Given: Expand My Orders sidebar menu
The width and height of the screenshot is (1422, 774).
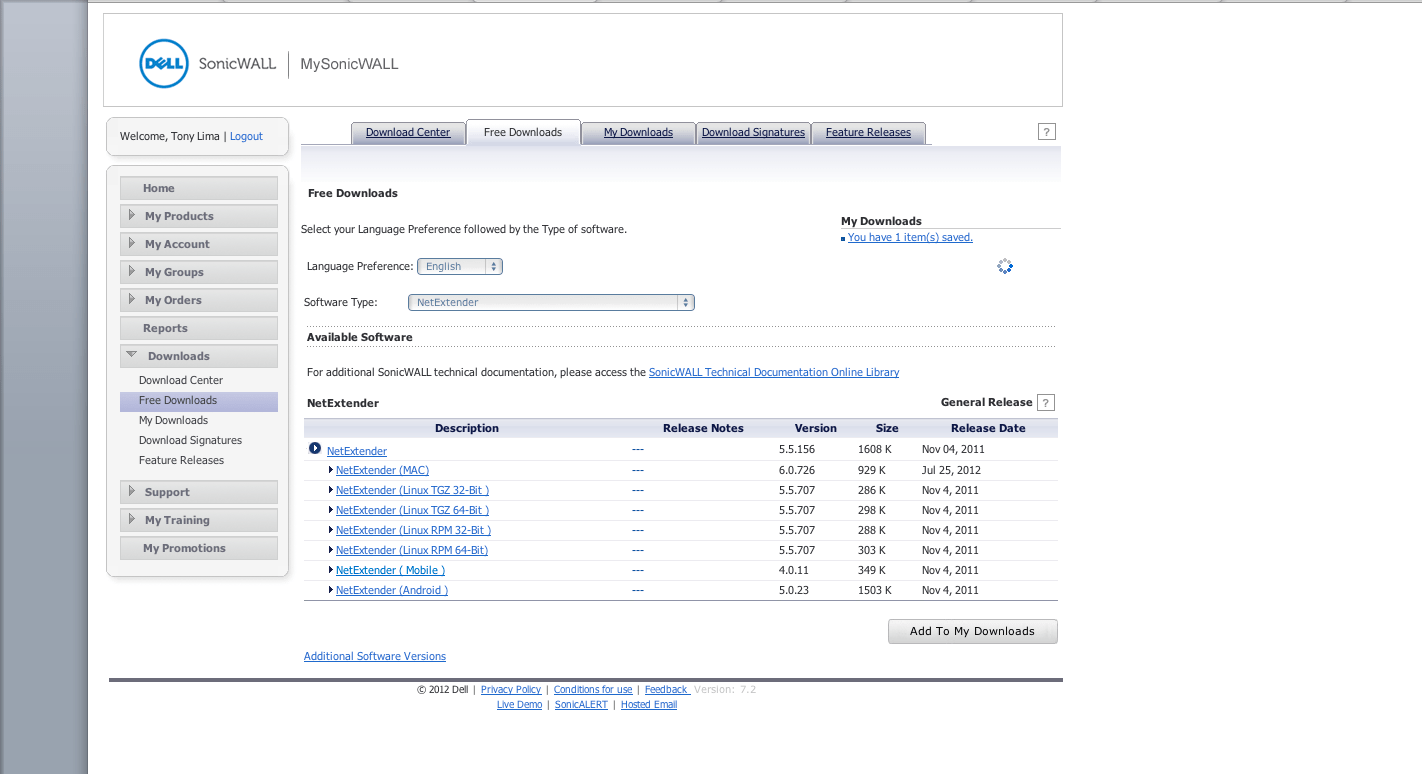Looking at the screenshot, I should pos(199,300).
